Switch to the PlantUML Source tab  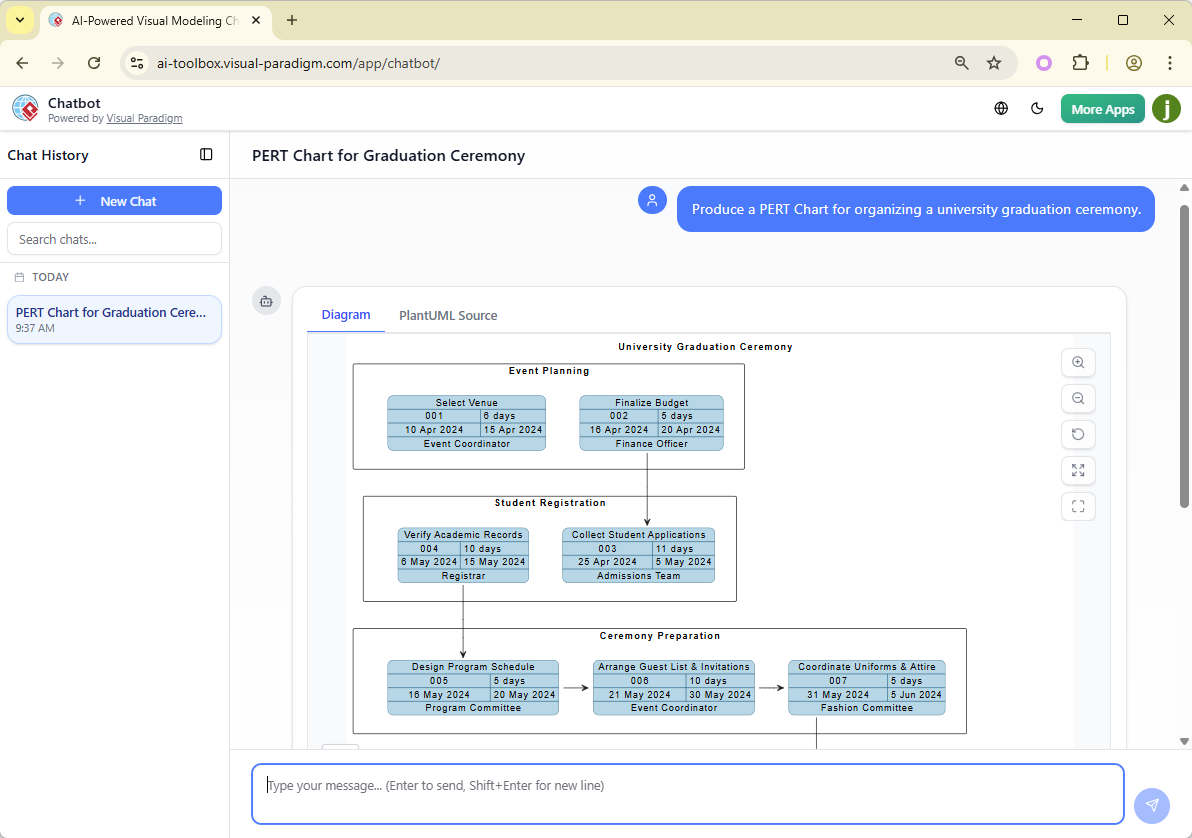(x=448, y=315)
